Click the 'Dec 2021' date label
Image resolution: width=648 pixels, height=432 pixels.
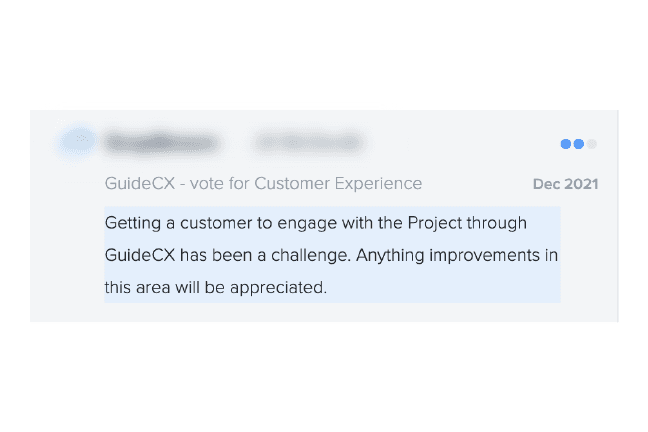coord(565,185)
